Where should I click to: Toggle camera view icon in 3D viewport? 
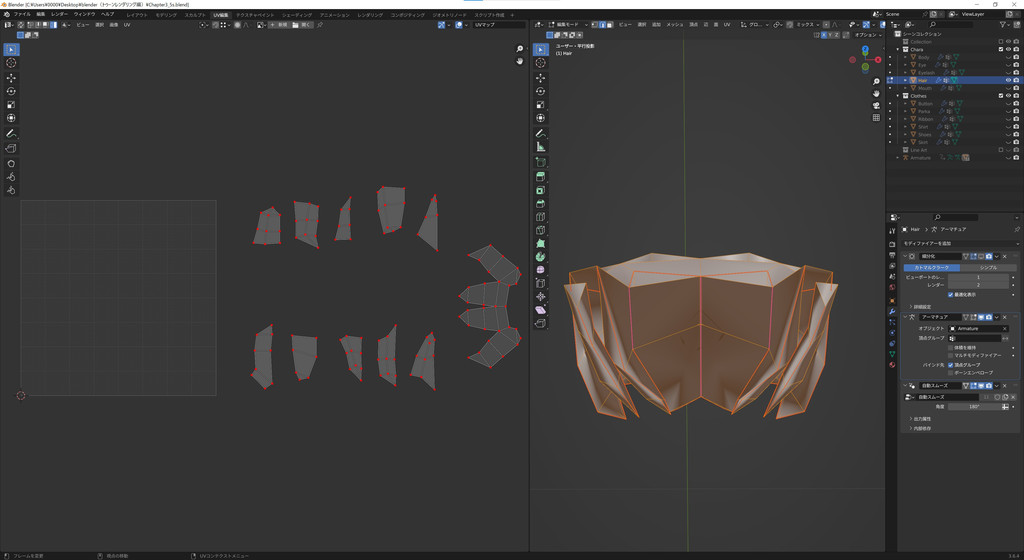pyautogui.click(x=876, y=105)
